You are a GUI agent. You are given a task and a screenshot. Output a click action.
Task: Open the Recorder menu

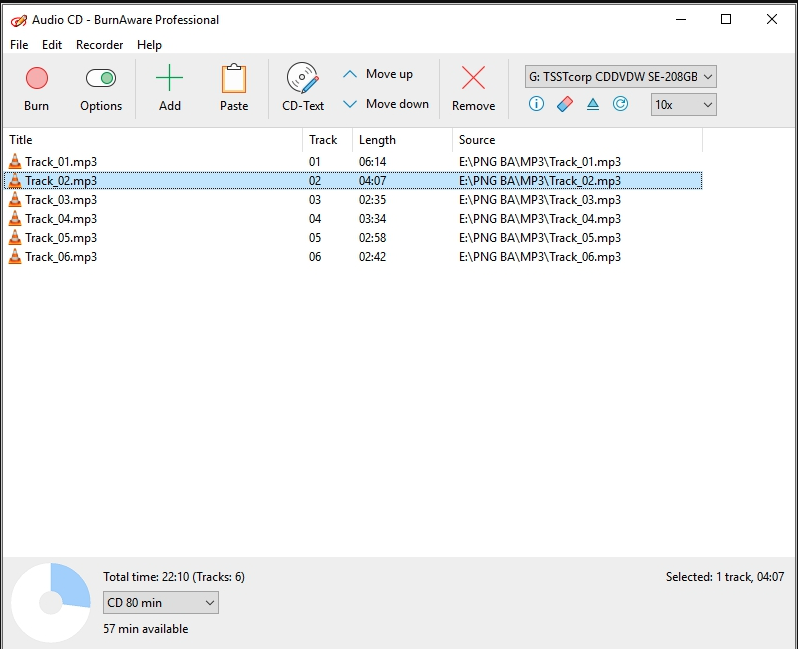100,45
